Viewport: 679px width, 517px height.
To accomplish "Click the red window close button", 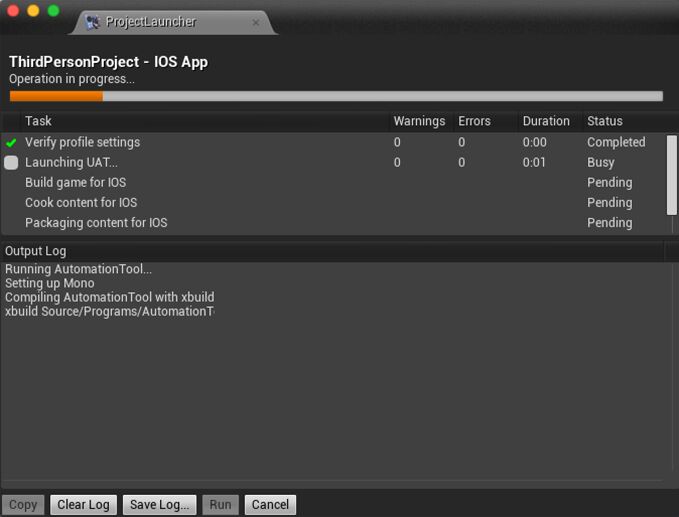I will 13,10.
